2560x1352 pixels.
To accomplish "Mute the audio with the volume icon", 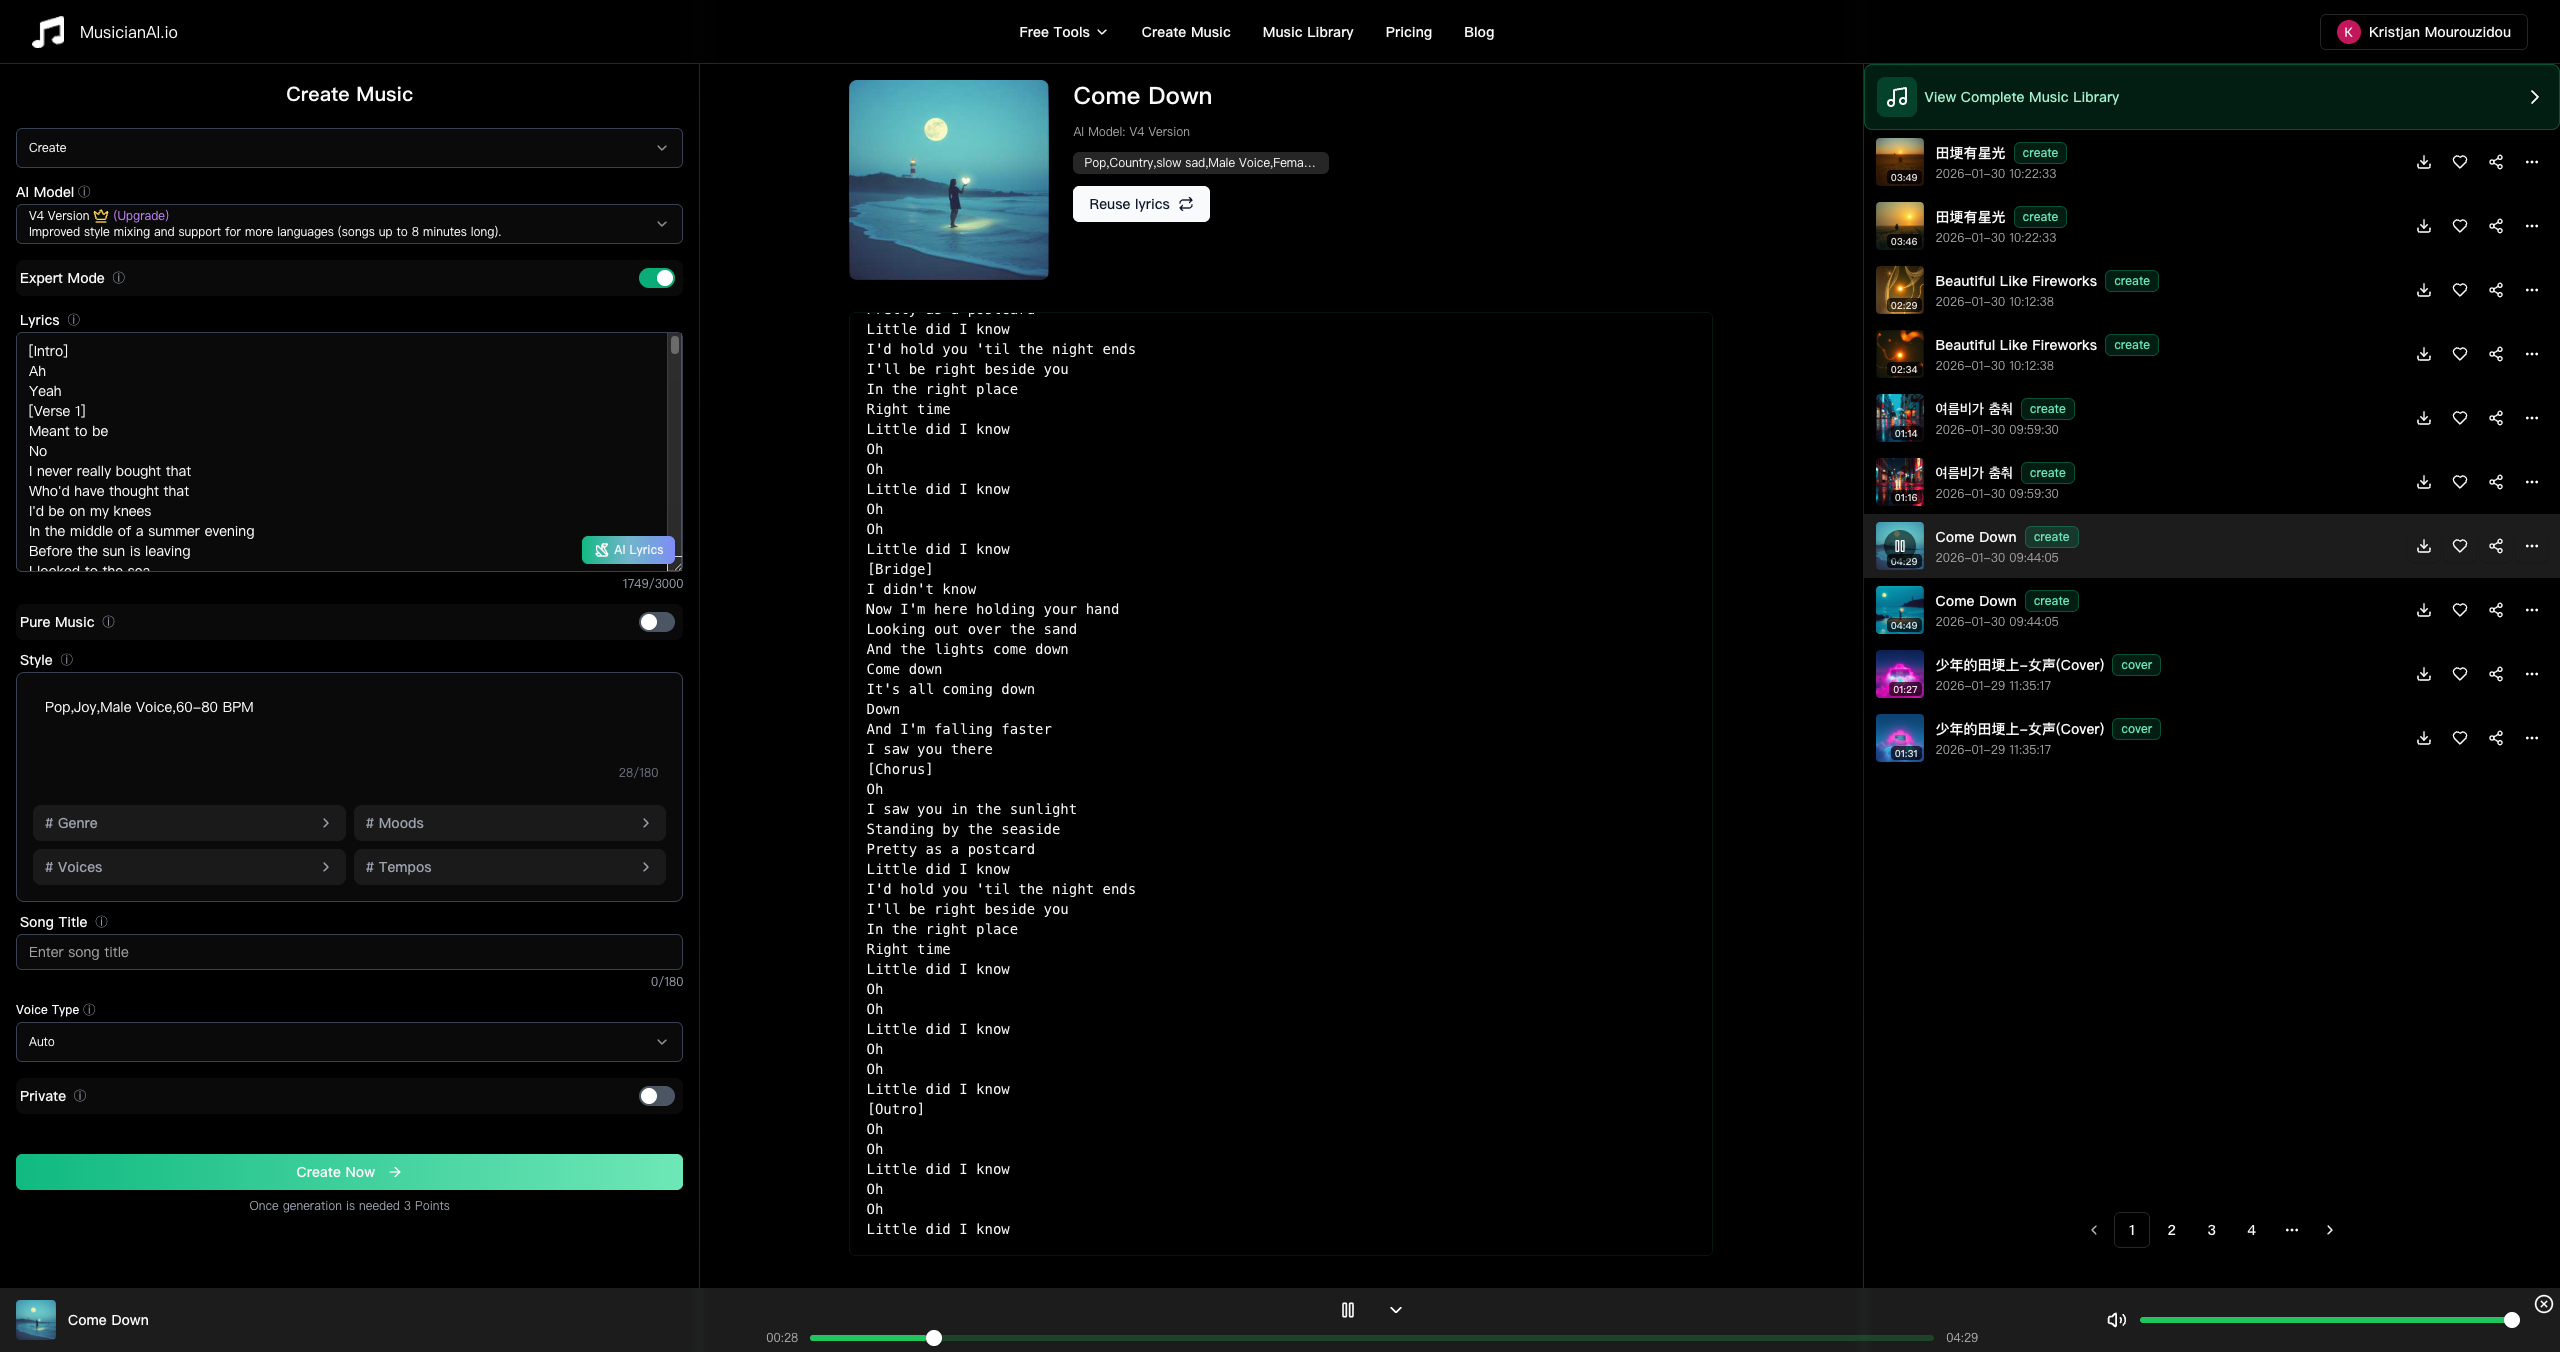I will [x=2115, y=1320].
